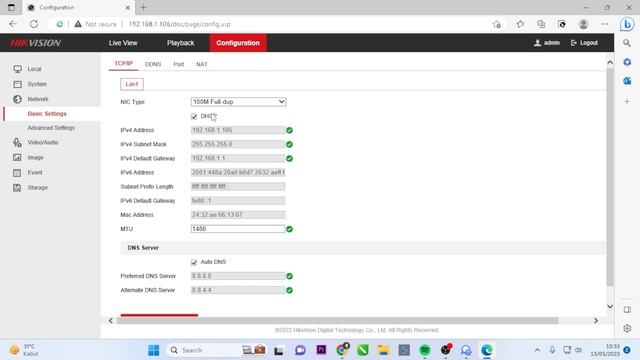Open the Local settings monitor icon
The image size is (640, 360).
tap(17, 69)
